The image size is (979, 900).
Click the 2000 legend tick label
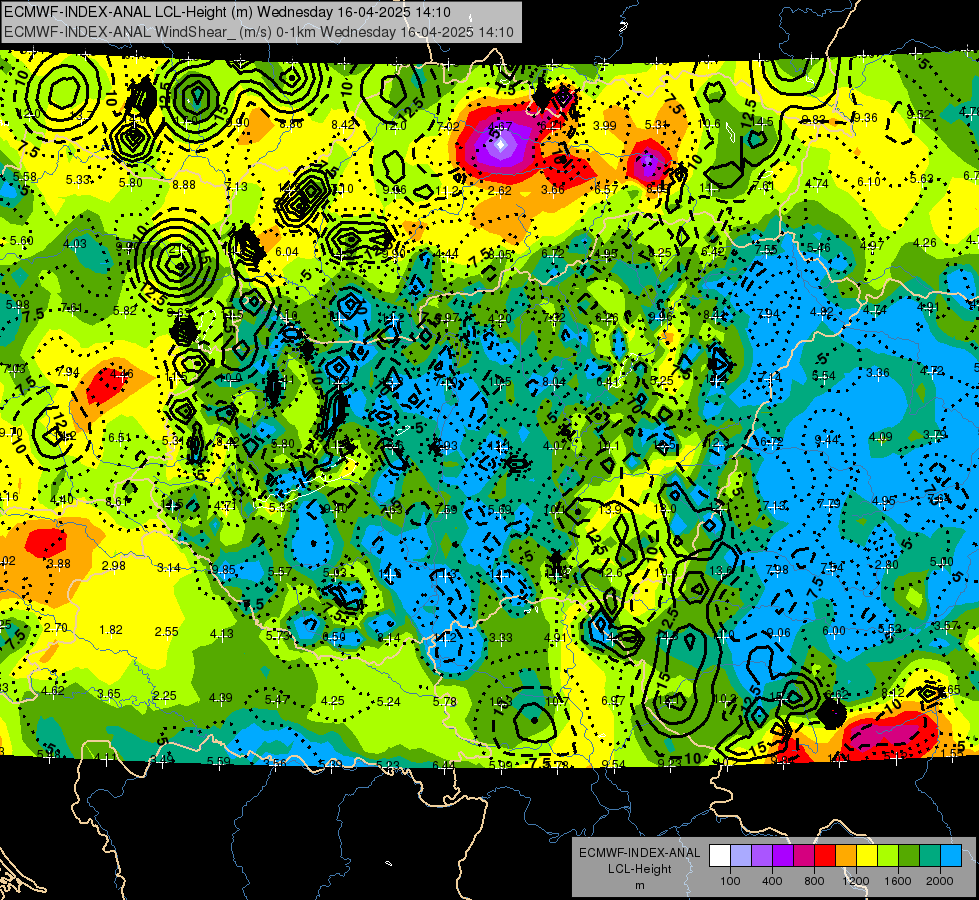[940, 881]
